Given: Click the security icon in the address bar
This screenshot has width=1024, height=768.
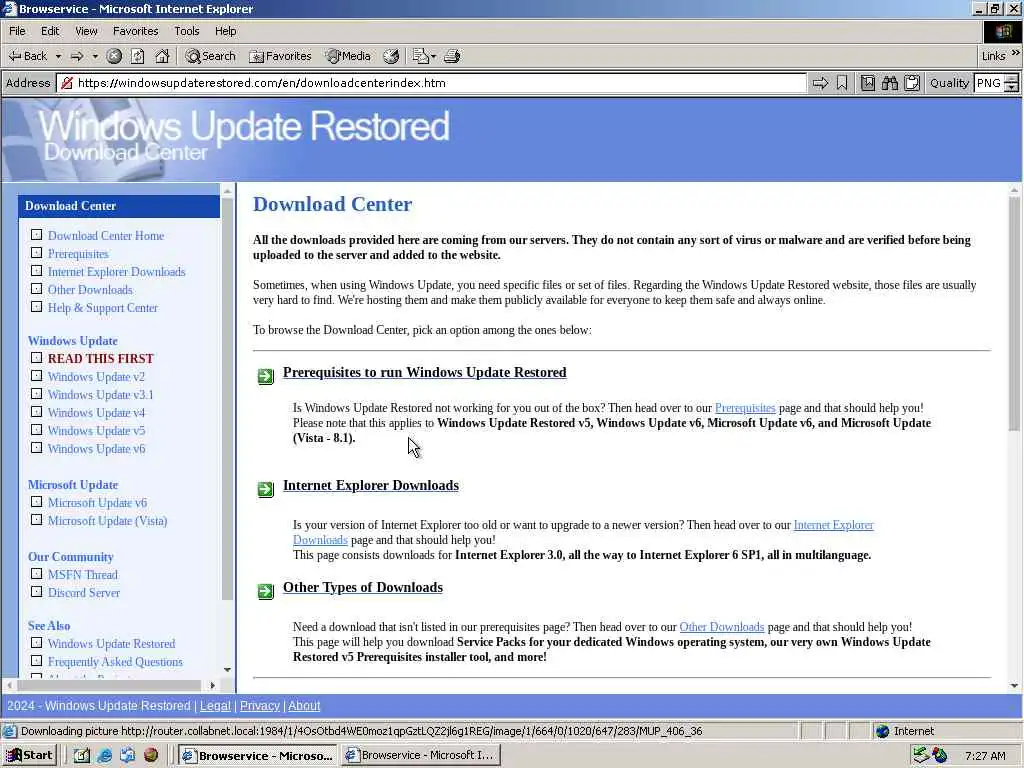Looking at the screenshot, I should pos(67,83).
